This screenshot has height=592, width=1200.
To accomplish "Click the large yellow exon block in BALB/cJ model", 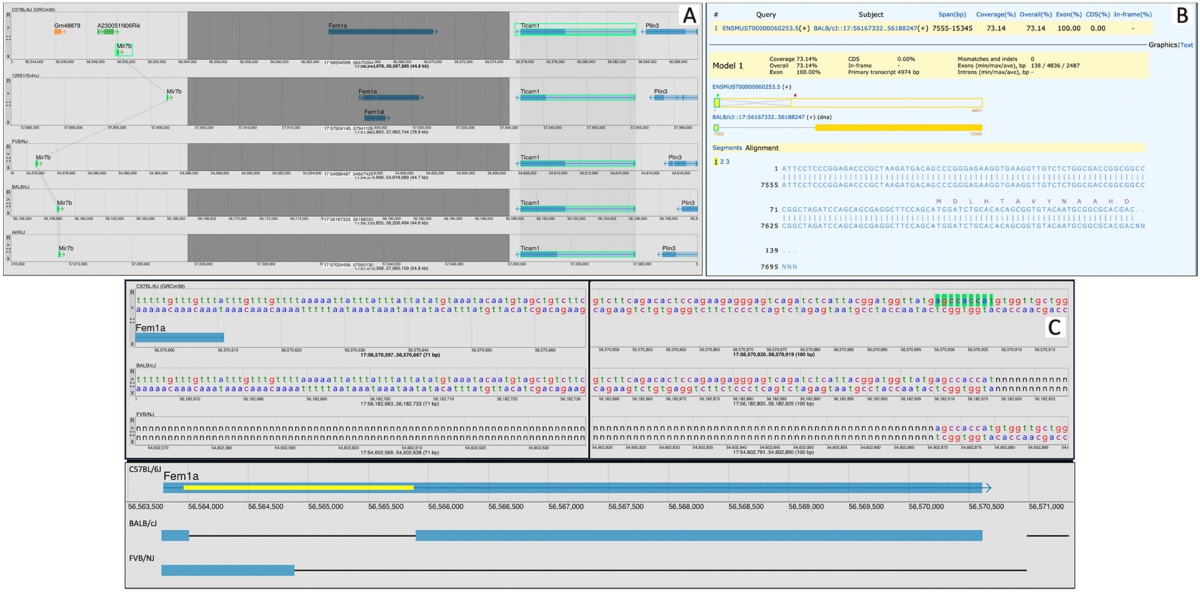I will tap(898, 127).
